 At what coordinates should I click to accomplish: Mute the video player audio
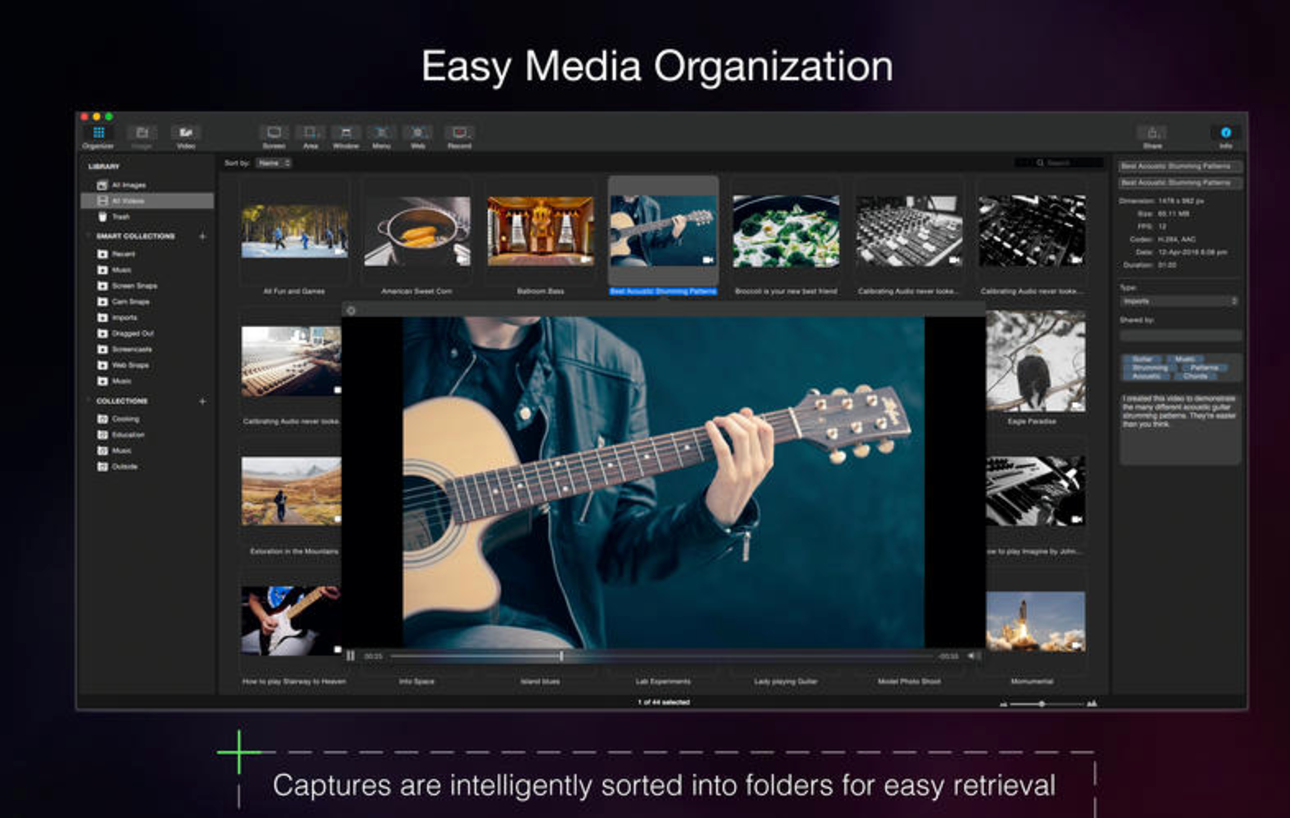tap(971, 655)
